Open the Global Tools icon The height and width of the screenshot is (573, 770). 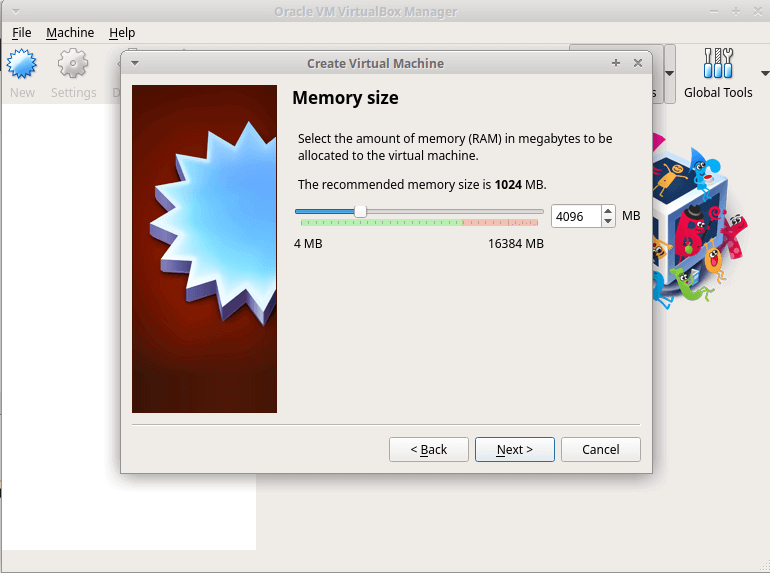click(718, 64)
